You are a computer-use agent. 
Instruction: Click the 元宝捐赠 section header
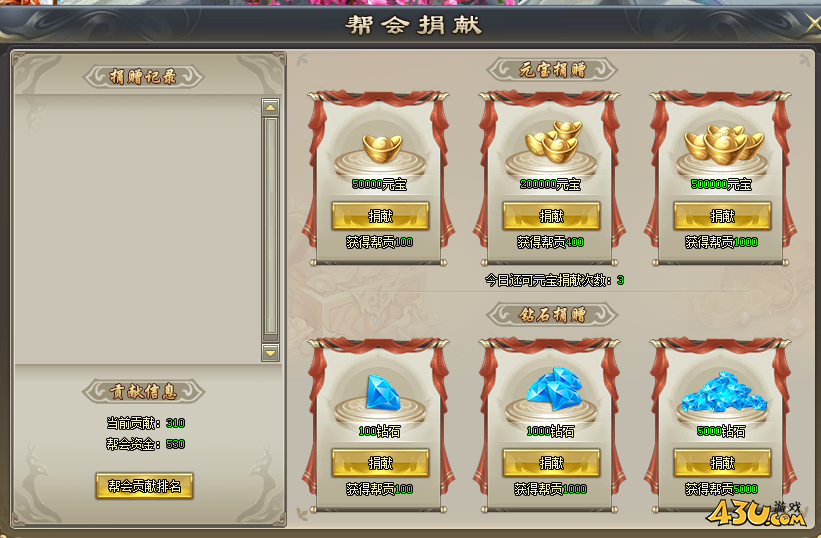coord(552,69)
